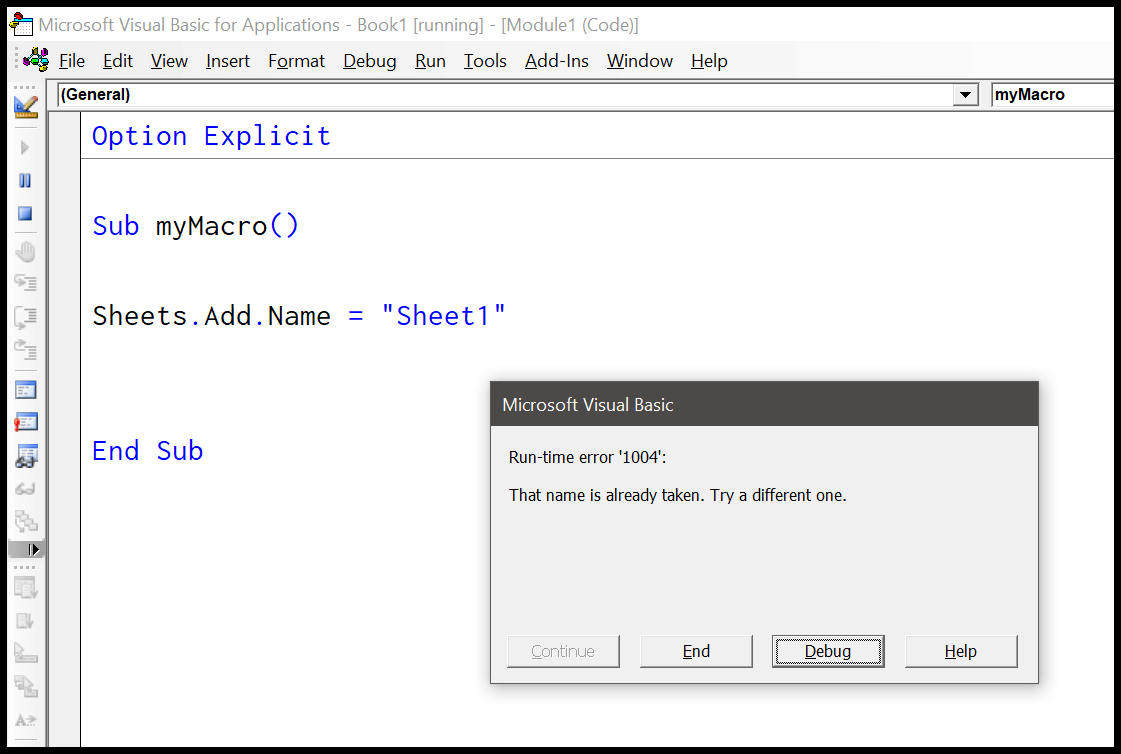Open the Debug menu

coord(369,61)
